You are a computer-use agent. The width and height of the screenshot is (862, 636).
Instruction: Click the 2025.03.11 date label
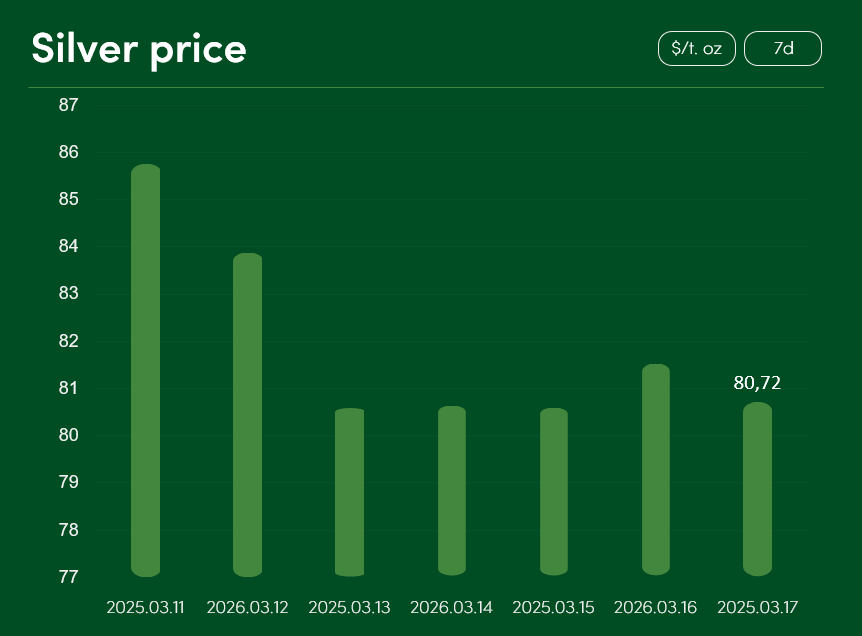pos(145,607)
